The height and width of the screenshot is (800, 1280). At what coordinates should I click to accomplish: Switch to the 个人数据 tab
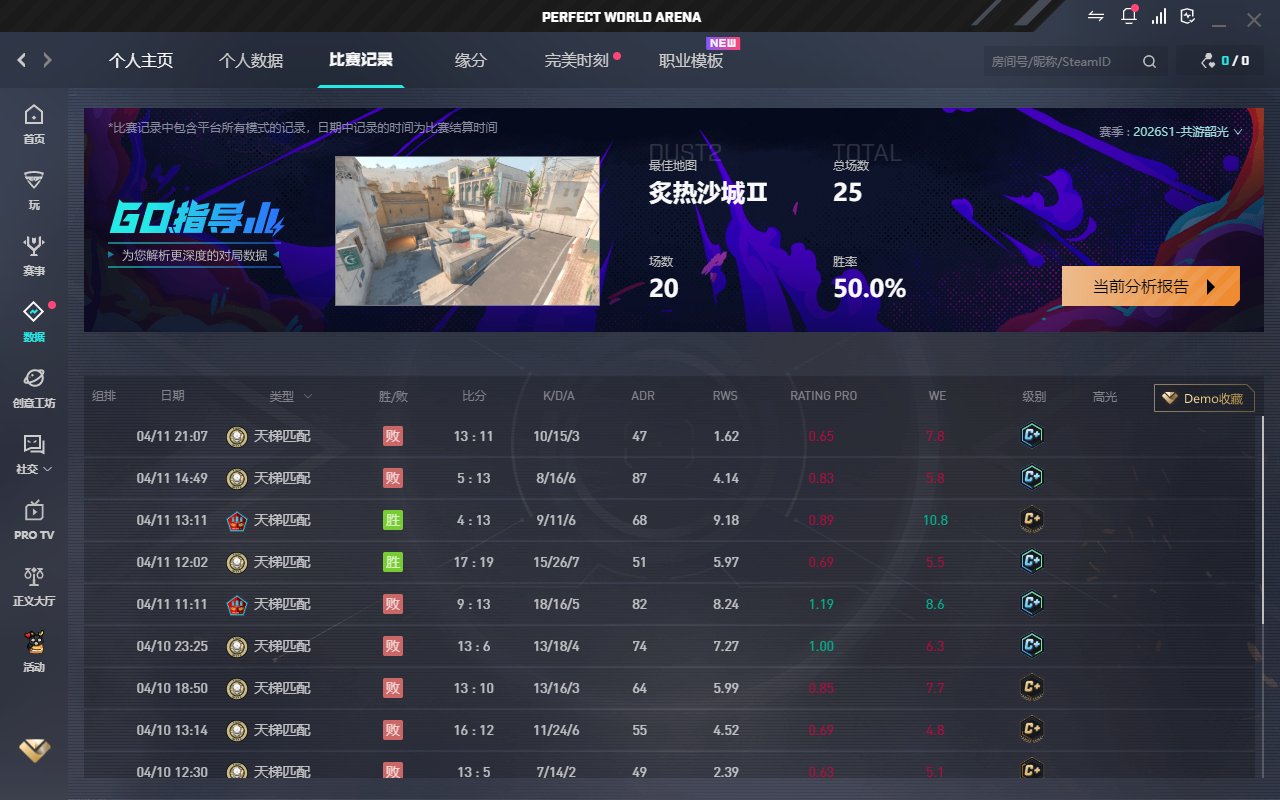[251, 61]
